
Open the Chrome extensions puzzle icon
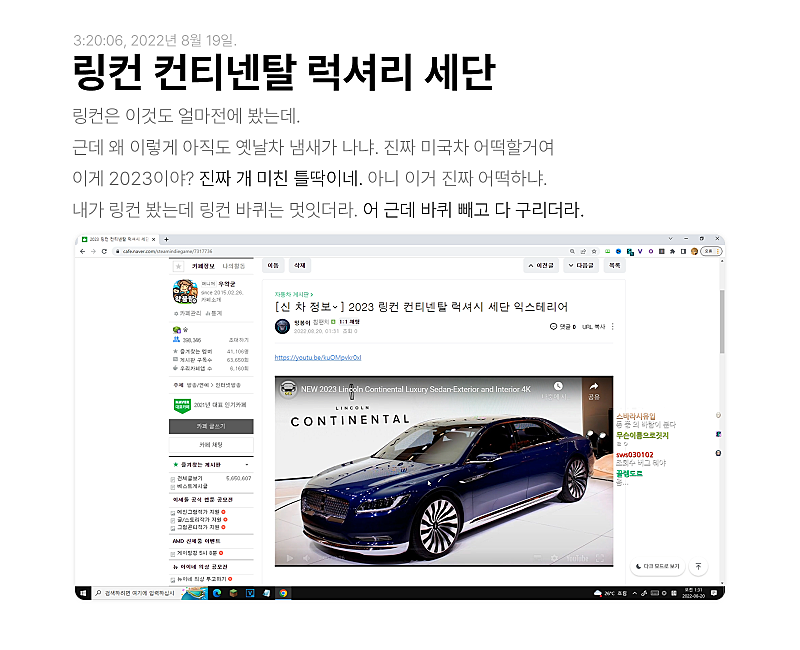coord(672,252)
